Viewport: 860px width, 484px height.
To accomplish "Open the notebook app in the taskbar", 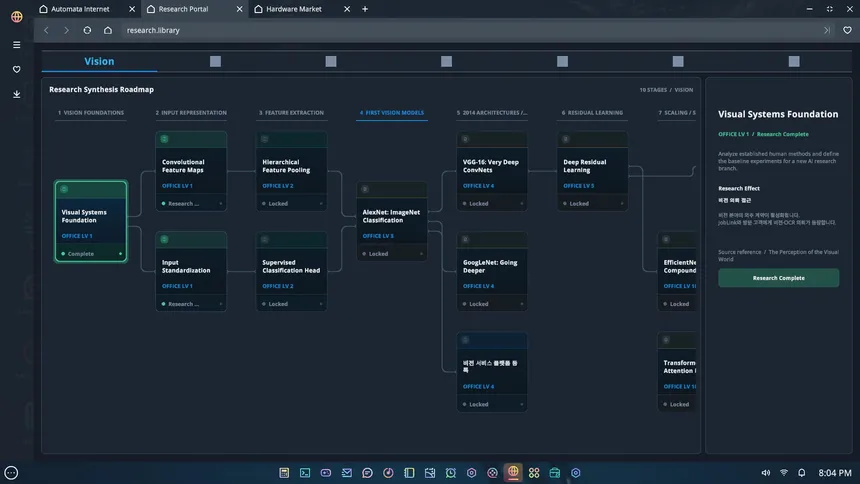I will click(x=409, y=472).
